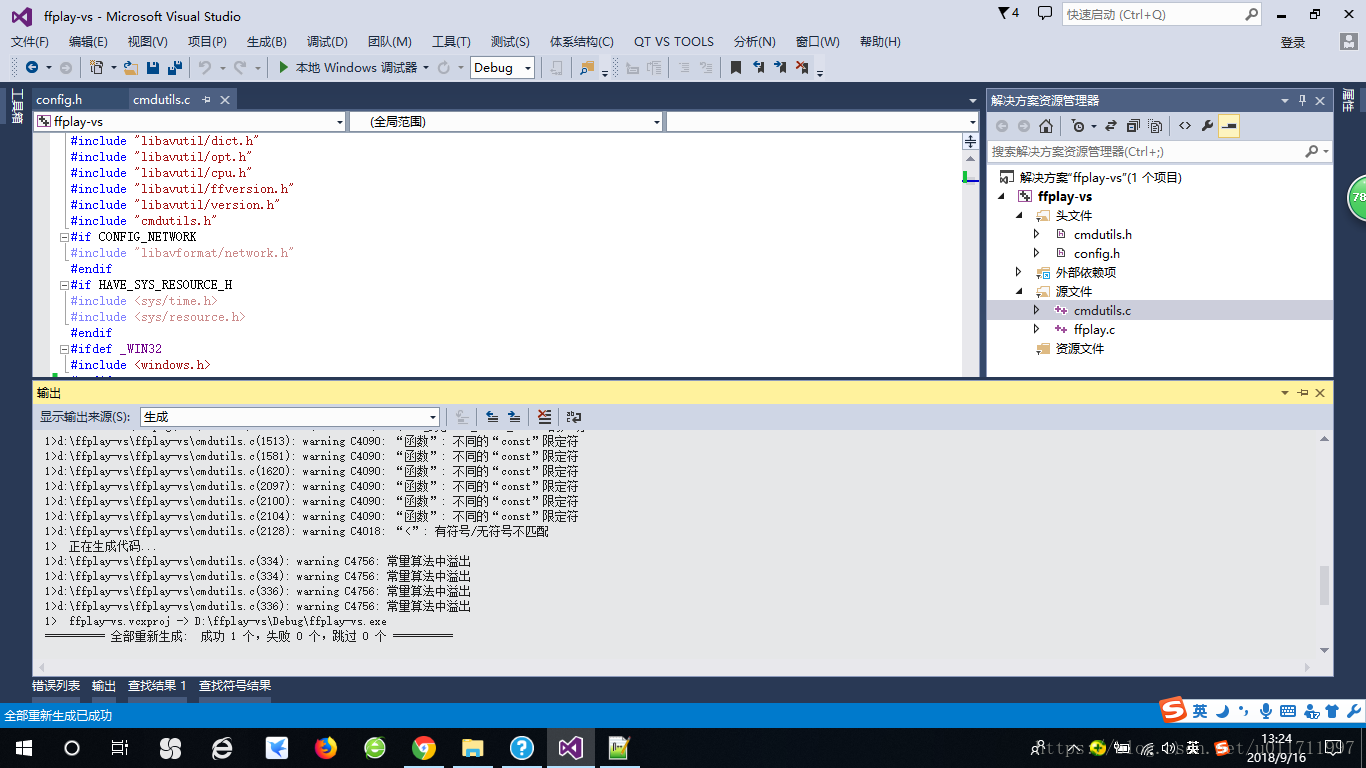Click the Save All icon
The width and height of the screenshot is (1366, 768).
point(174,67)
